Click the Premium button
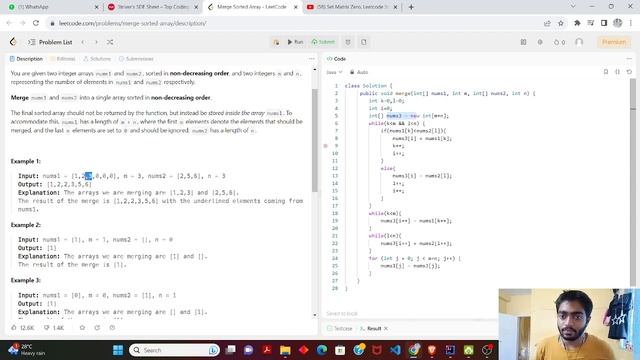The height and width of the screenshot is (360, 640). (x=613, y=42)
